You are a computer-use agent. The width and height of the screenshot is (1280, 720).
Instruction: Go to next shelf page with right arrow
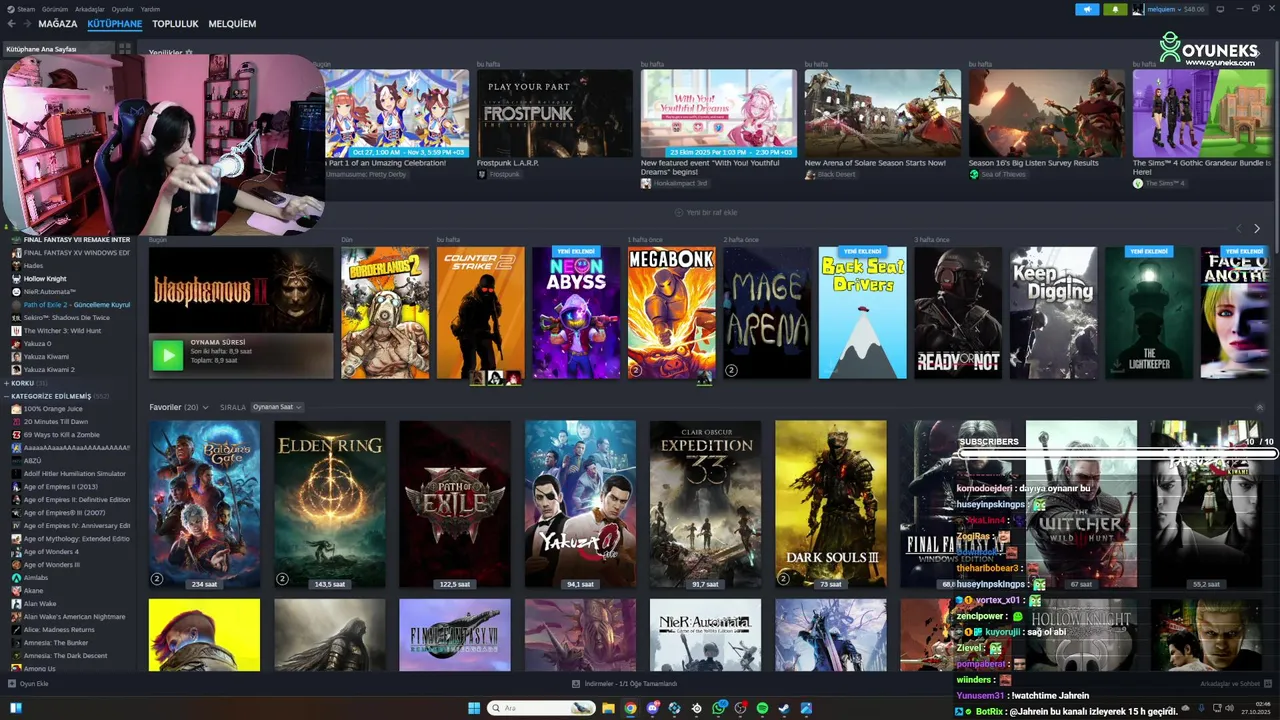tap(1257, 229)
